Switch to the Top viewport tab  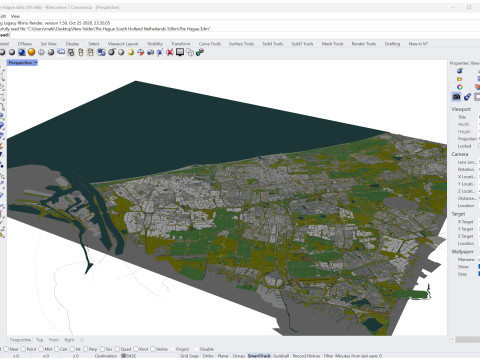click(40, 340)
